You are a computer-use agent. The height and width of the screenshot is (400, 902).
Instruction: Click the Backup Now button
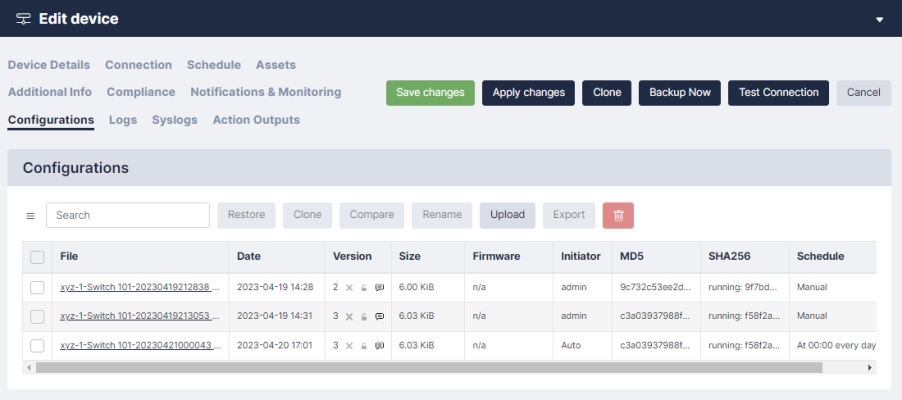[x=680, y=93]
